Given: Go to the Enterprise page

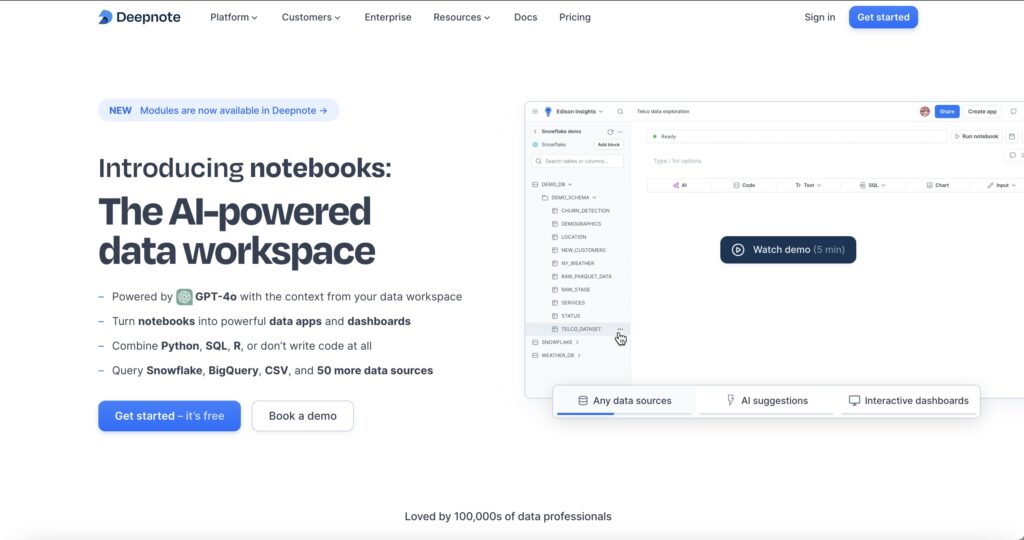Looking at the screenshot, I should point(388,18).
